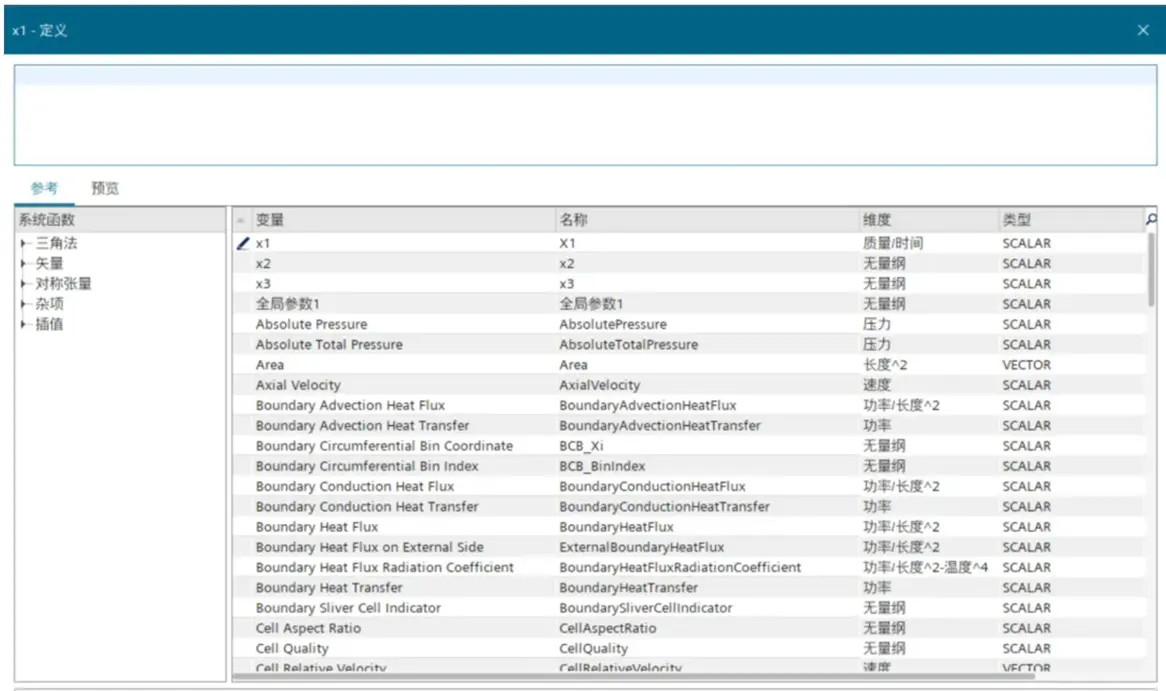The image size is (1166, 691).
Task: Select the 全局参数1 variable row
Action: click(x=689, y=303)
